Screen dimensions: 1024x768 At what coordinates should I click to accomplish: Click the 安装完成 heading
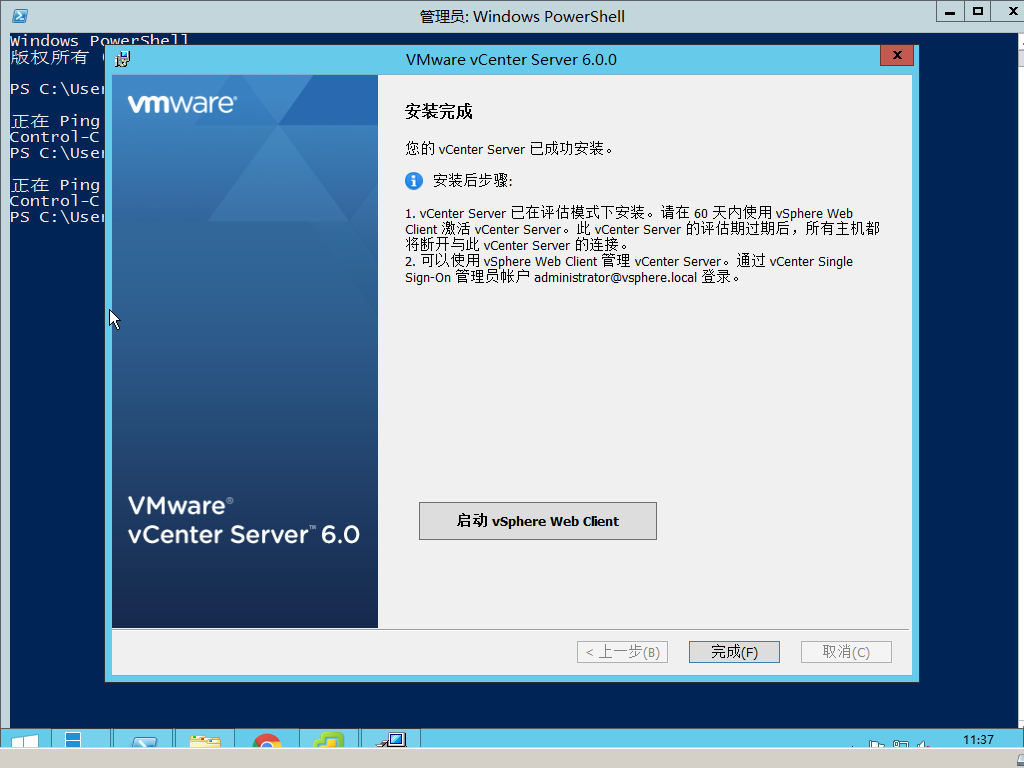pyautogui.click(x=438, y=112)
